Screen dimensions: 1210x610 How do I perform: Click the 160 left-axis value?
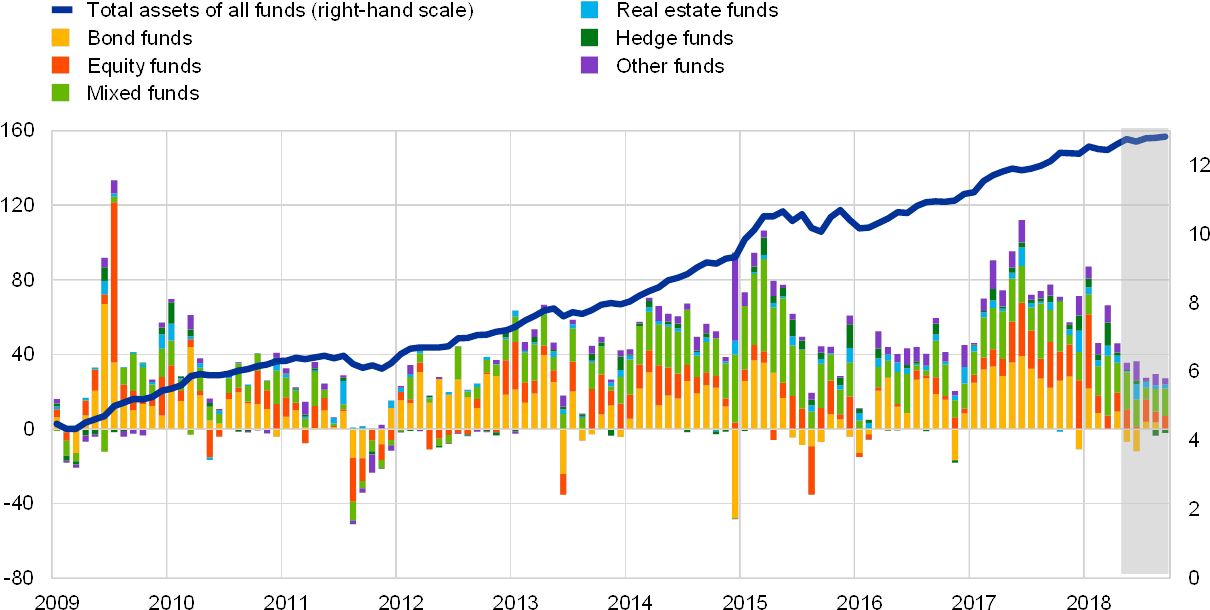point(19,131)
